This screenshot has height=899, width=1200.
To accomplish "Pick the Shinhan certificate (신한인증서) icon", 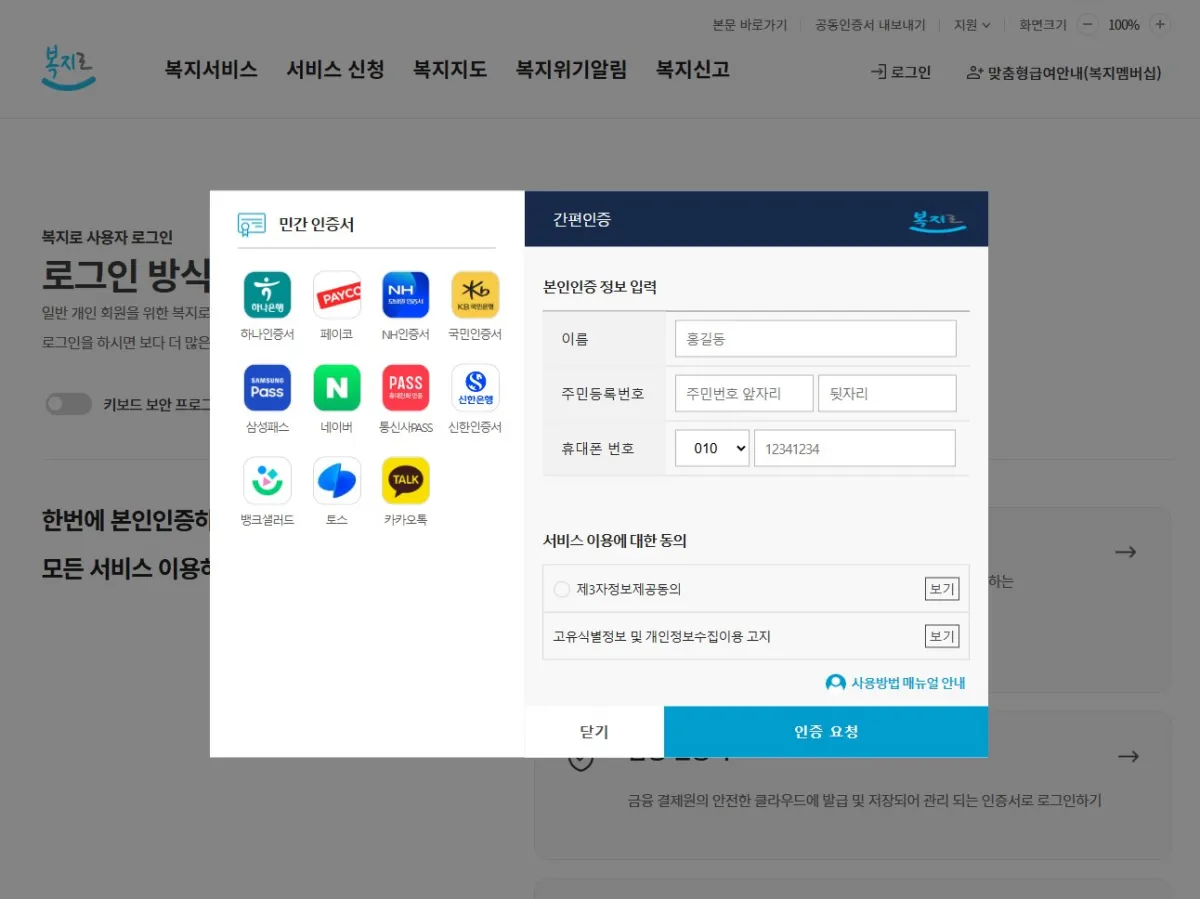I will [x=475, y=388].
